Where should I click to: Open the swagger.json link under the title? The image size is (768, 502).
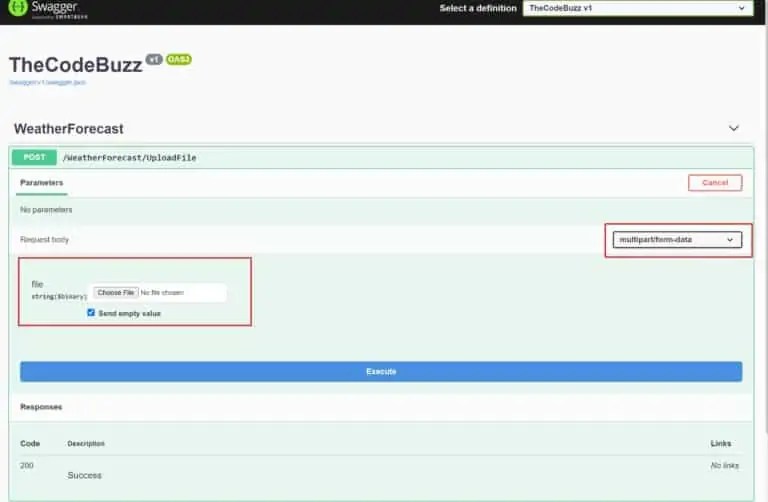(x=48, y=82)
